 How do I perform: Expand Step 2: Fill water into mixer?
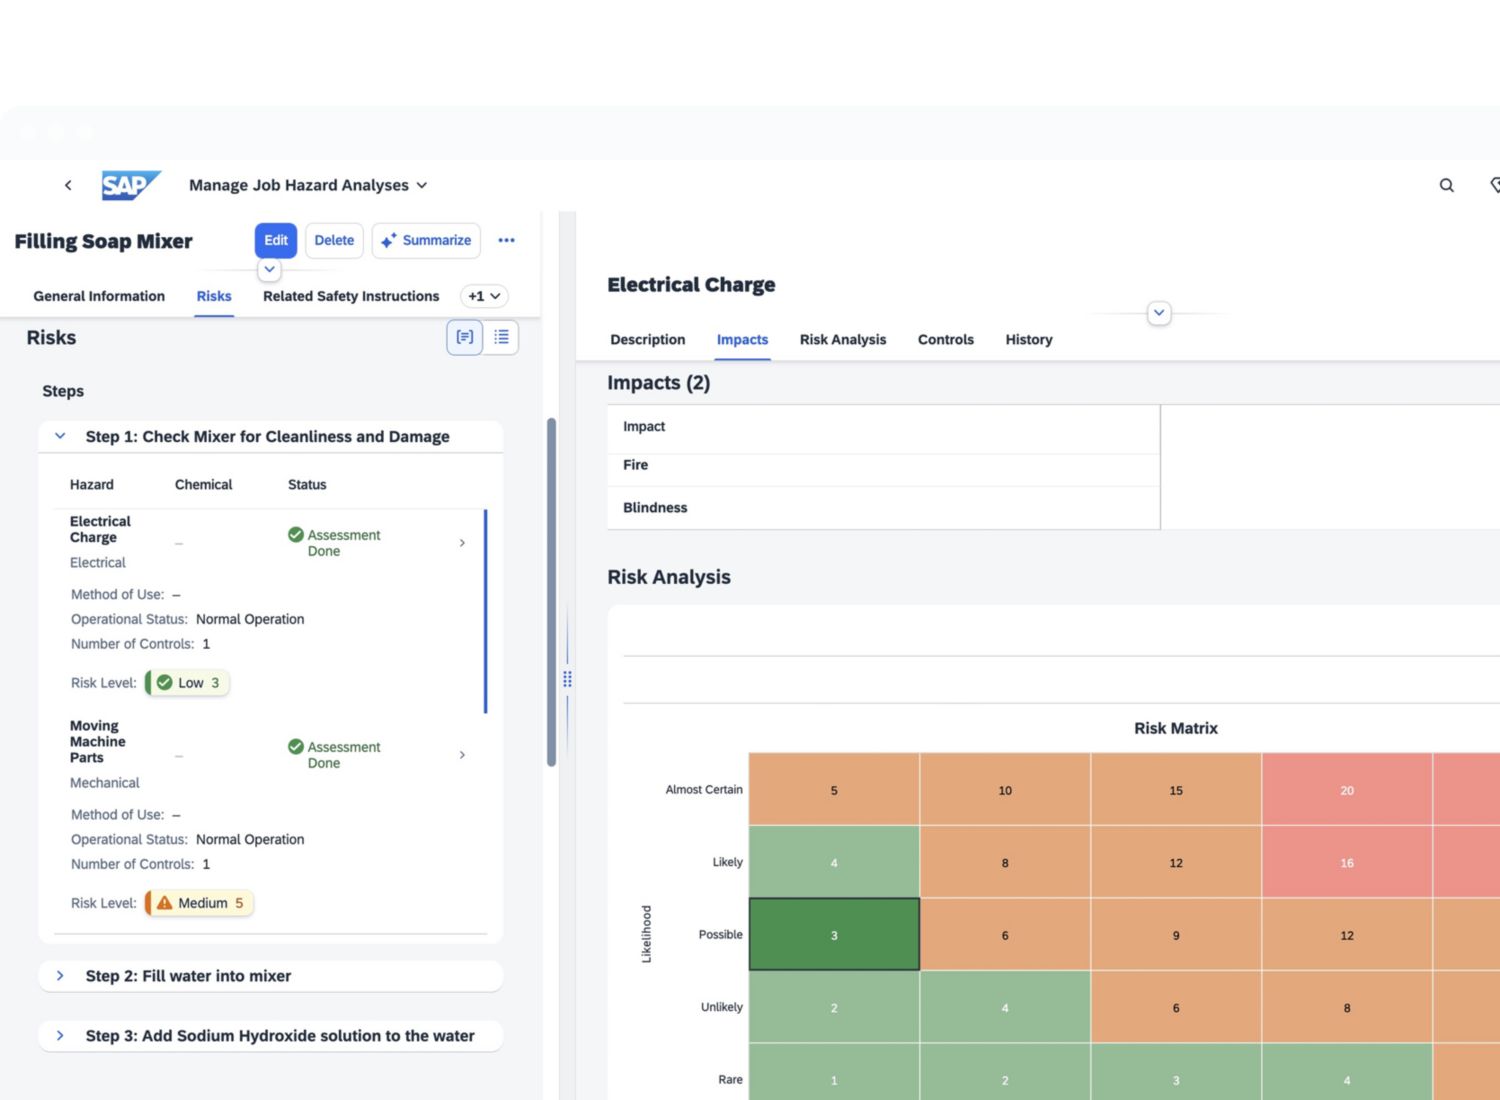(x=60, y=976)
